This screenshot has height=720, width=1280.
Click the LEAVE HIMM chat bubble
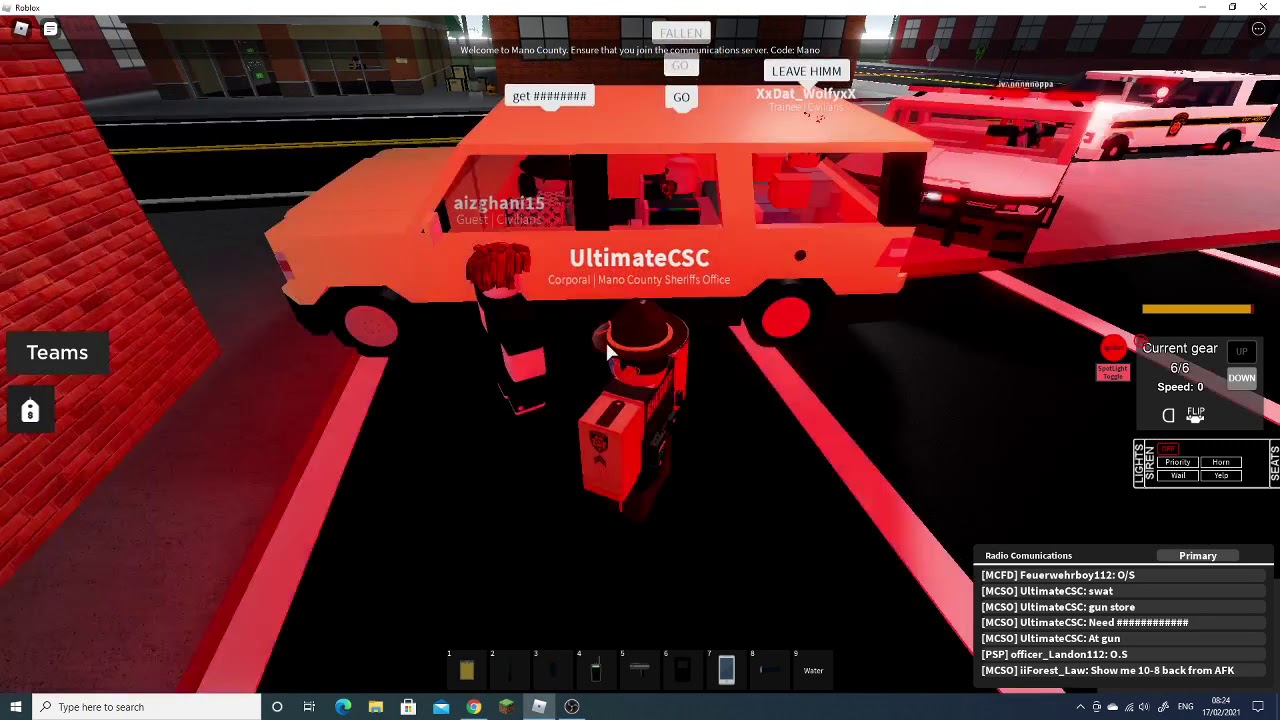pyautogui.click(x=806, y=71)
